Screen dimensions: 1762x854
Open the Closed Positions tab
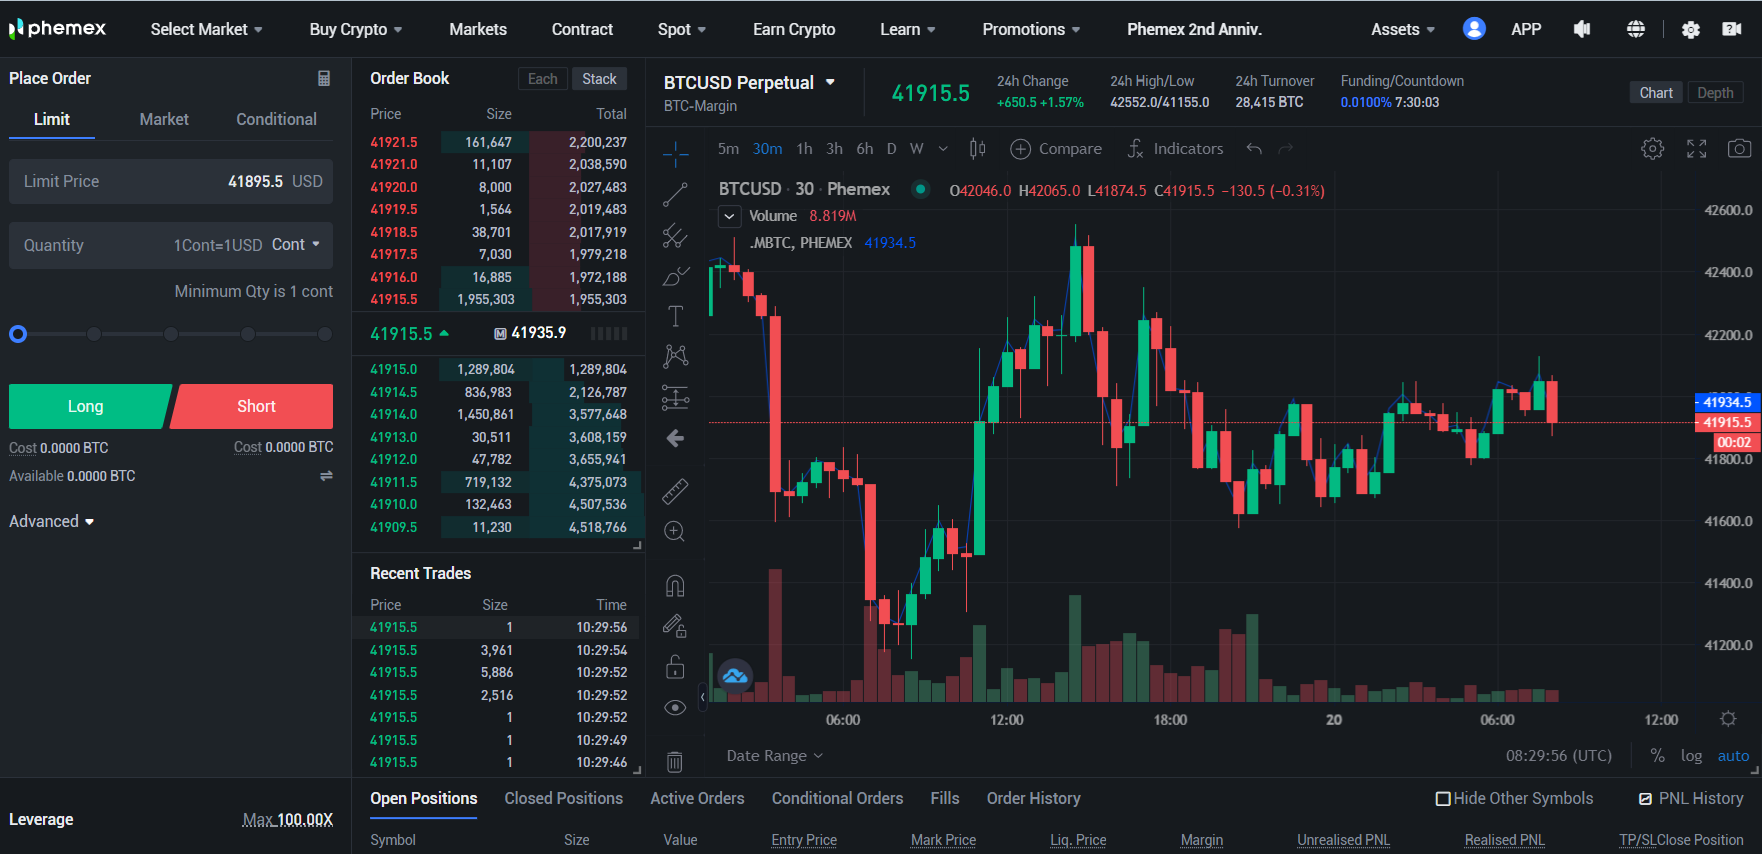click(x=563, y=798)
